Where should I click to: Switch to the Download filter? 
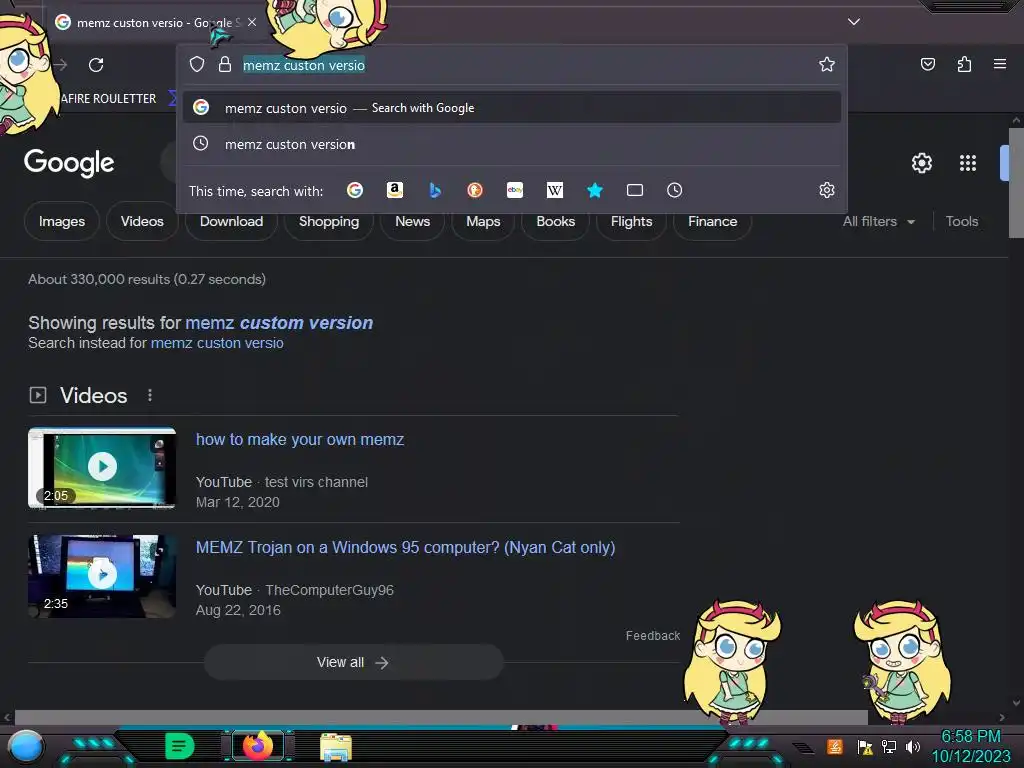pyautogui.click(x=231, y=221)
